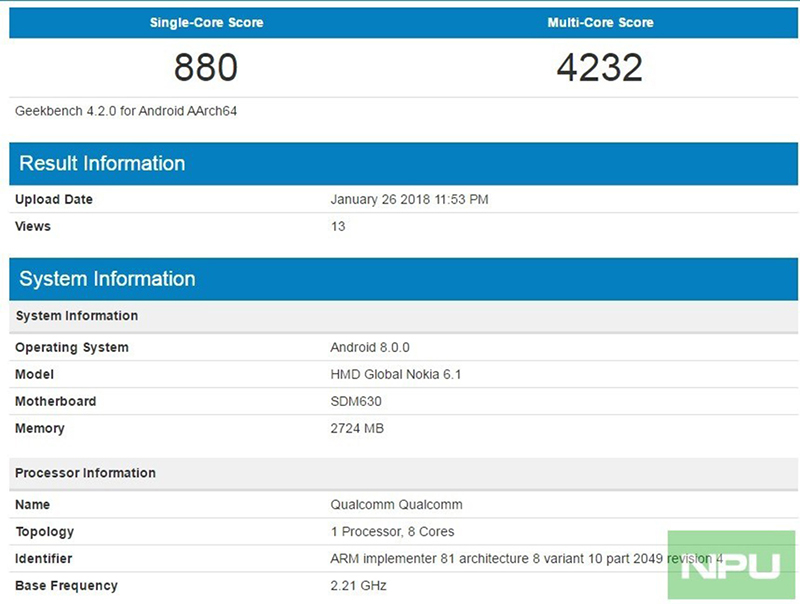Select the 'Android 8.0.0' value
Viewport: 800px width, 604px height.
(370, 348)
